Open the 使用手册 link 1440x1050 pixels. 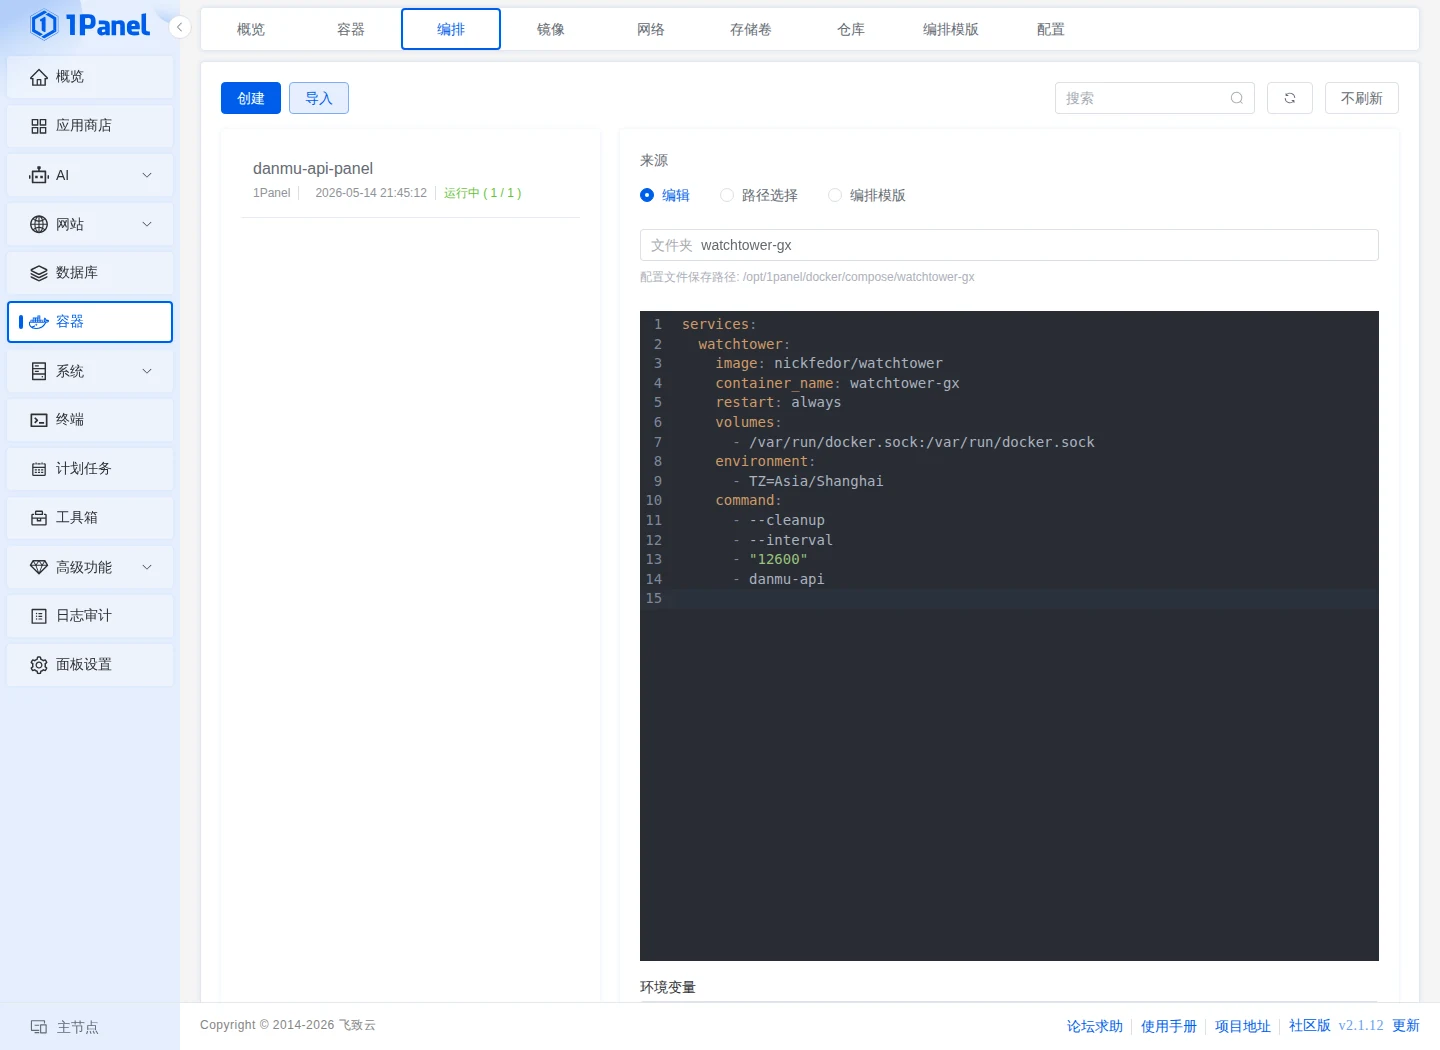point(1169,1026)
